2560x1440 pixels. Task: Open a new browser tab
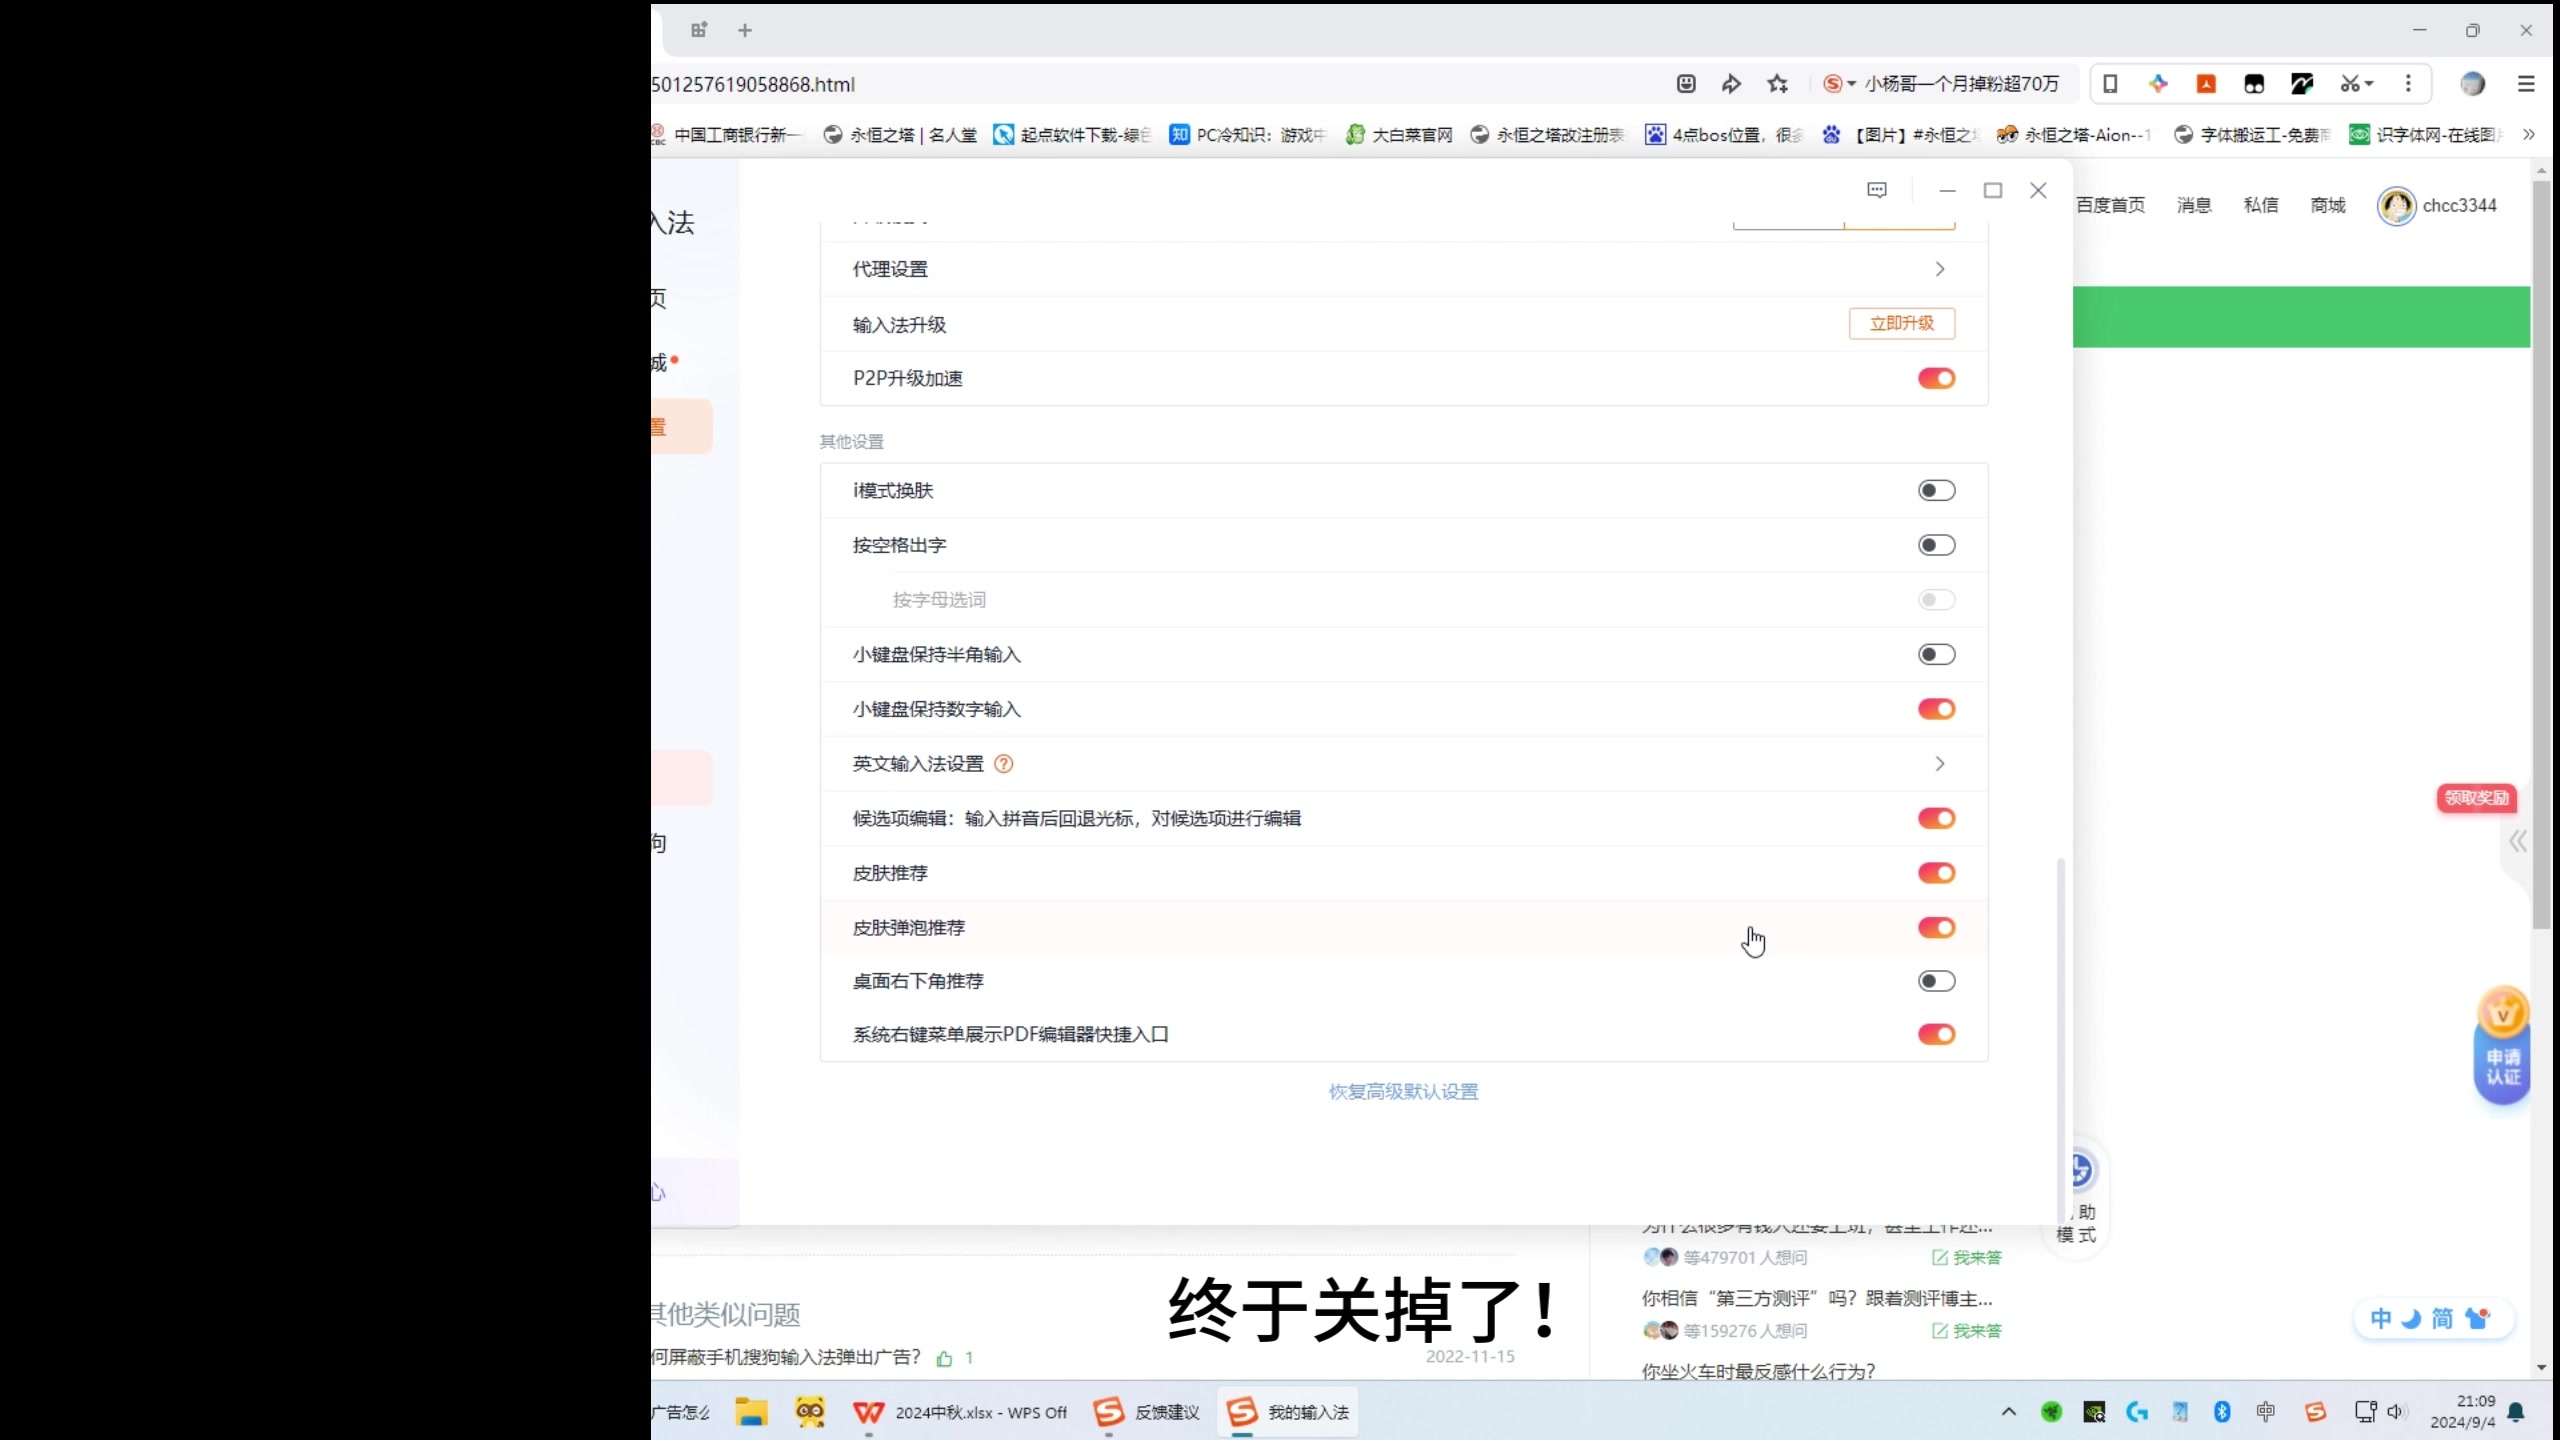pyautogui.click(x=745, y=30)
